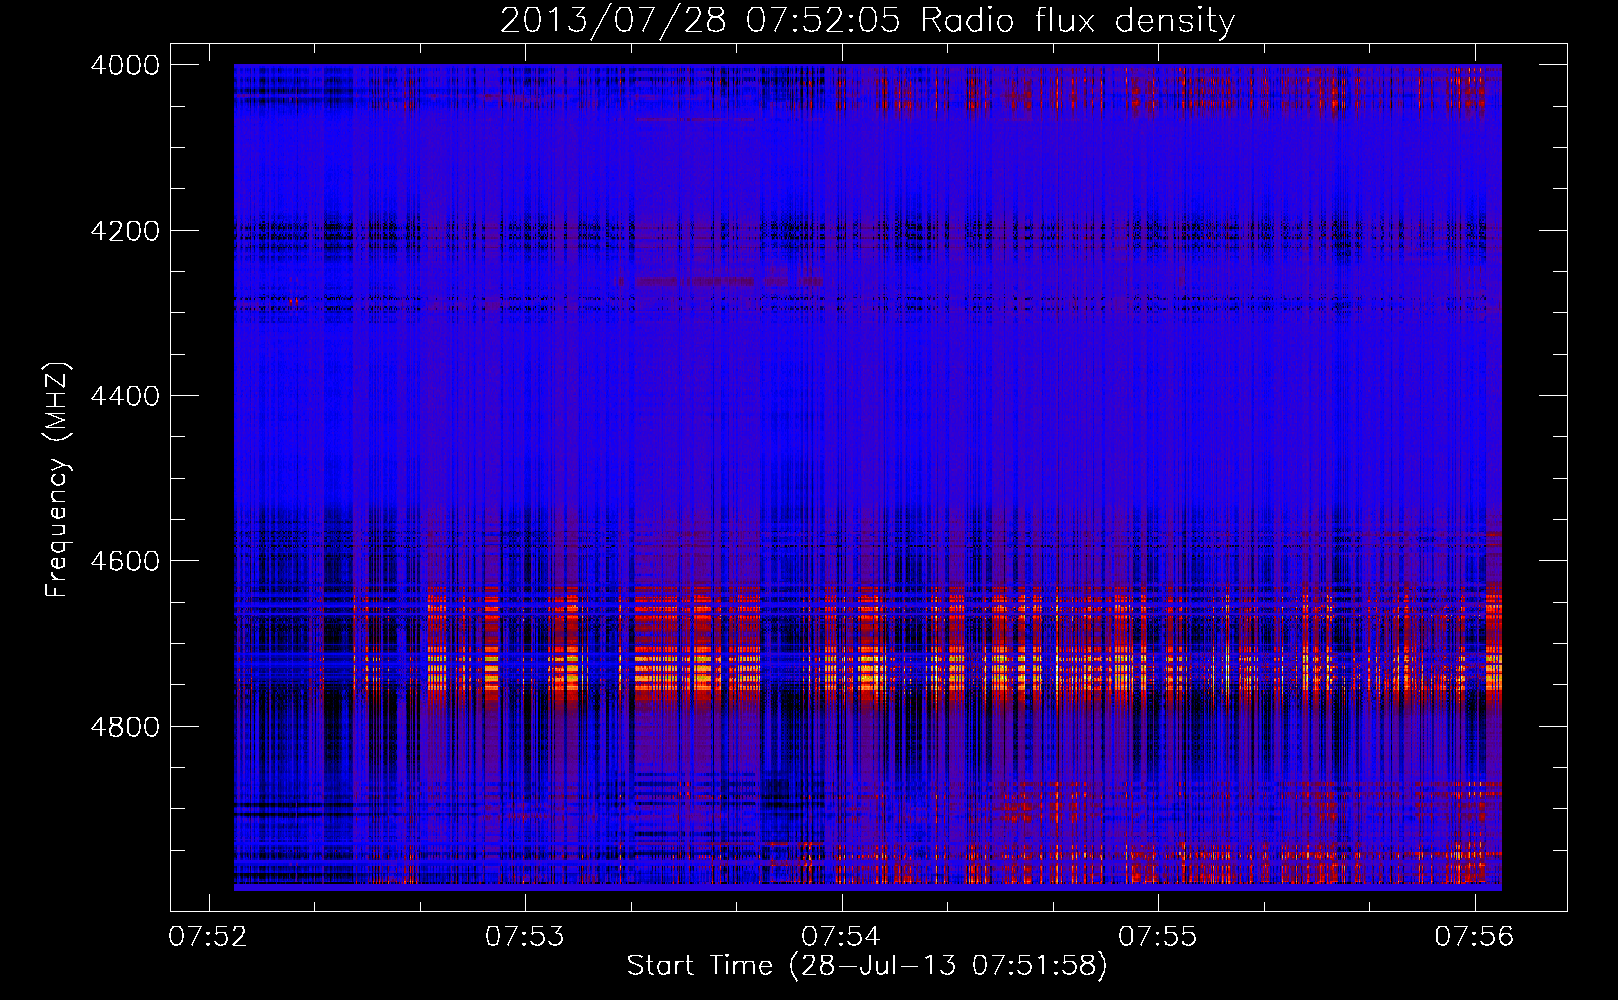This screenshot has height=1000, width=1618.
Task: Select the Frequency (MHZ) axis label
Action: (57, 480)
